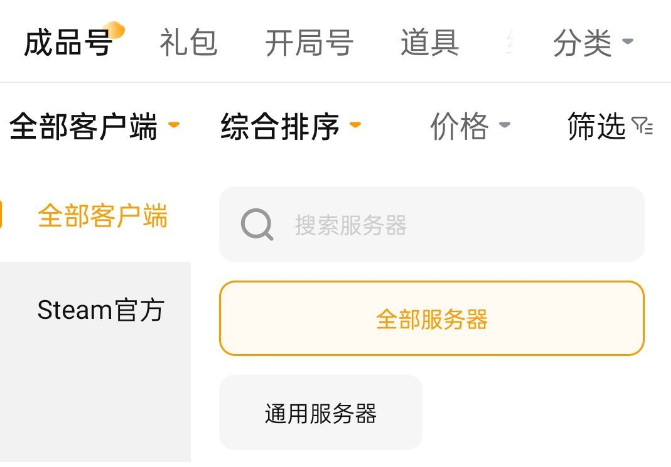The image size is (671, 467).
Task: Select the Steam官方 client option
Action: click(x=100, y=310)
